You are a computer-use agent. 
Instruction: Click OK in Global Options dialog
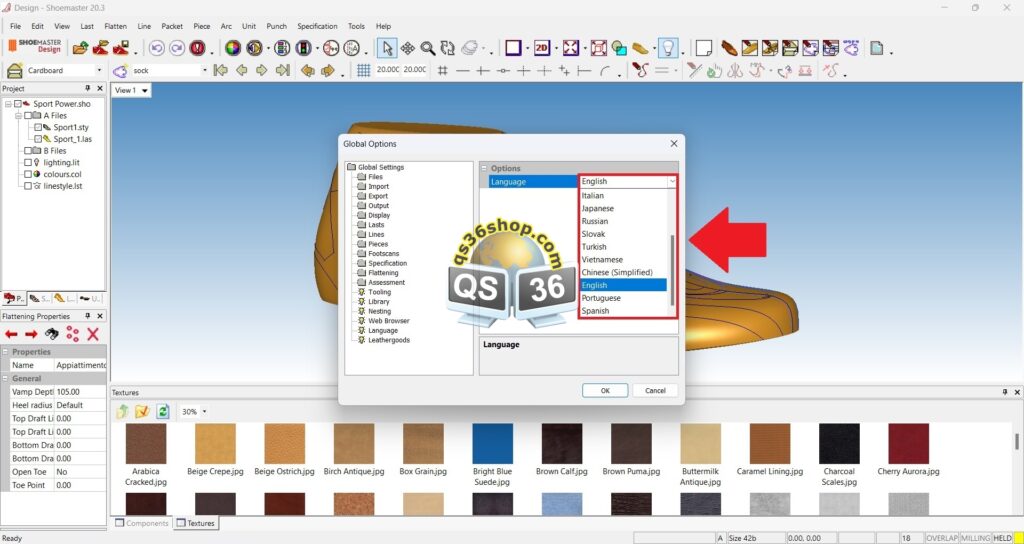(x=604, y=390)
